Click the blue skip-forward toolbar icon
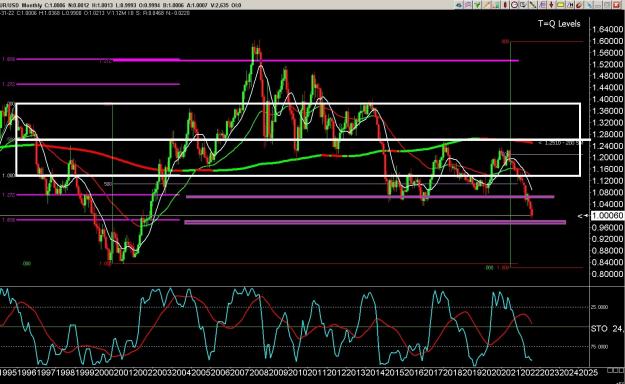This screenshot has width=625, height=384. (x=570, y=5)
